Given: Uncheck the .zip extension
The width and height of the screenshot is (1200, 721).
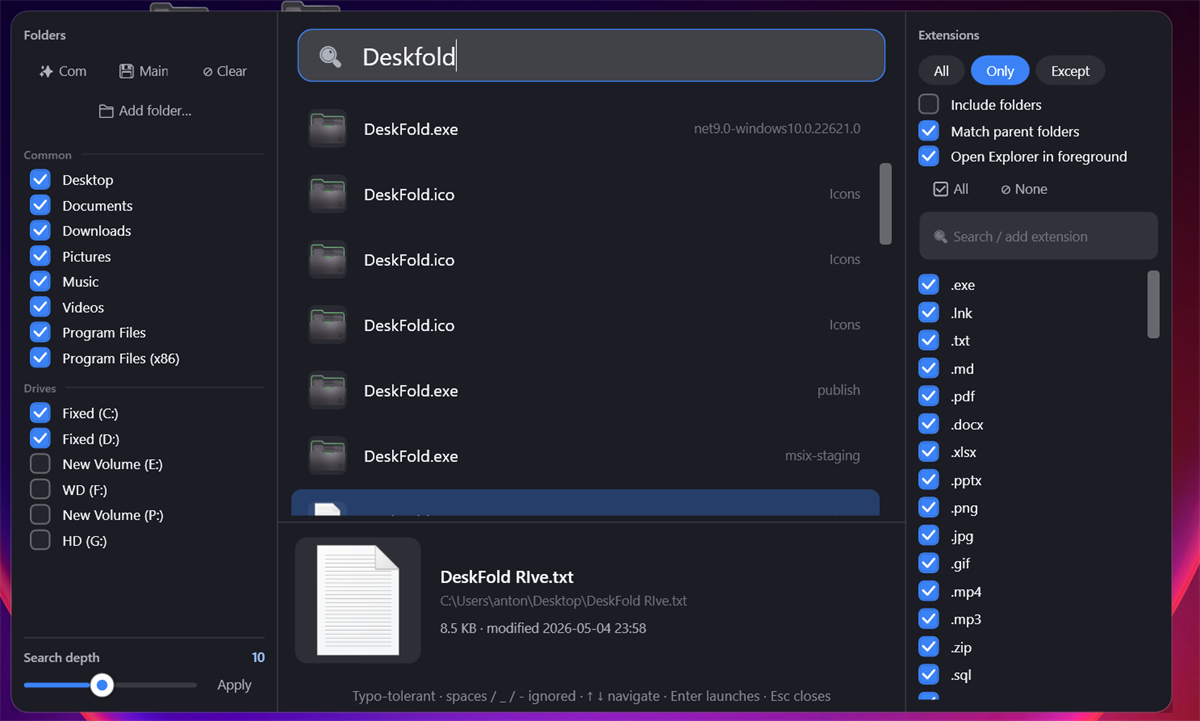Looking at the screenshot, I should (929, 646).
